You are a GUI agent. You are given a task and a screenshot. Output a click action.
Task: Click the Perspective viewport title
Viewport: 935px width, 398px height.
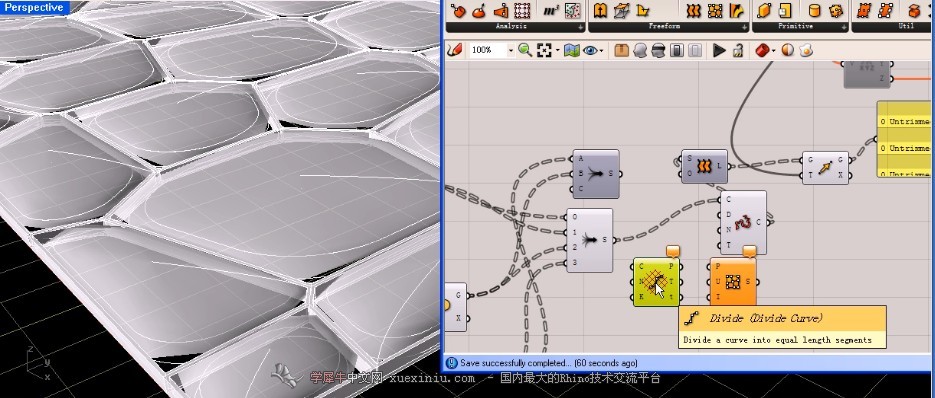[34, 7]
